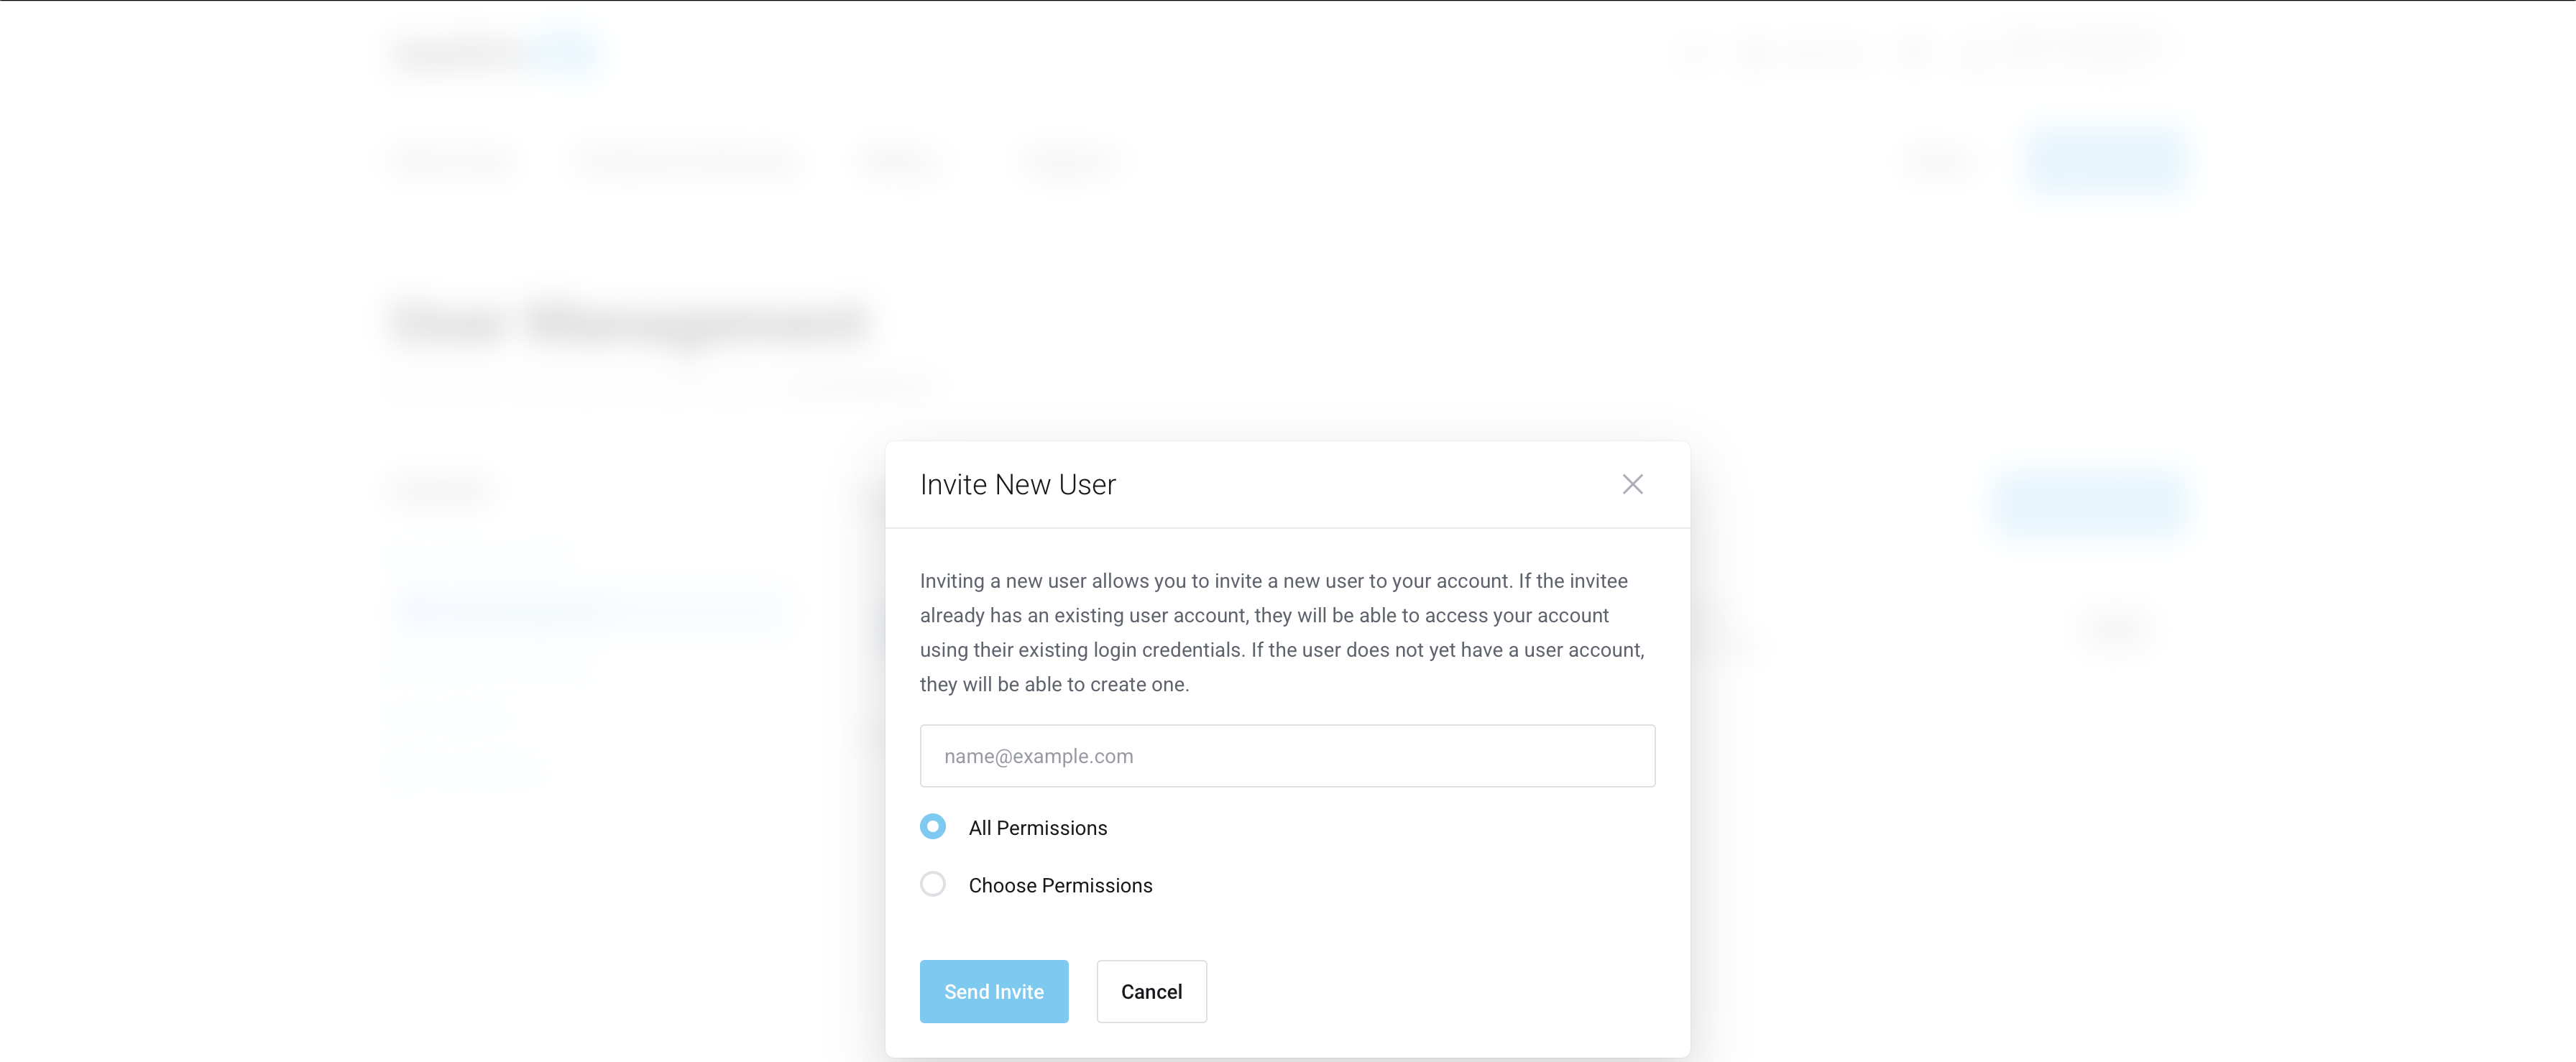Click blurred blue button beside the dialog
This screenshot has height=1062, width=2576.
tap(2088, 502)
